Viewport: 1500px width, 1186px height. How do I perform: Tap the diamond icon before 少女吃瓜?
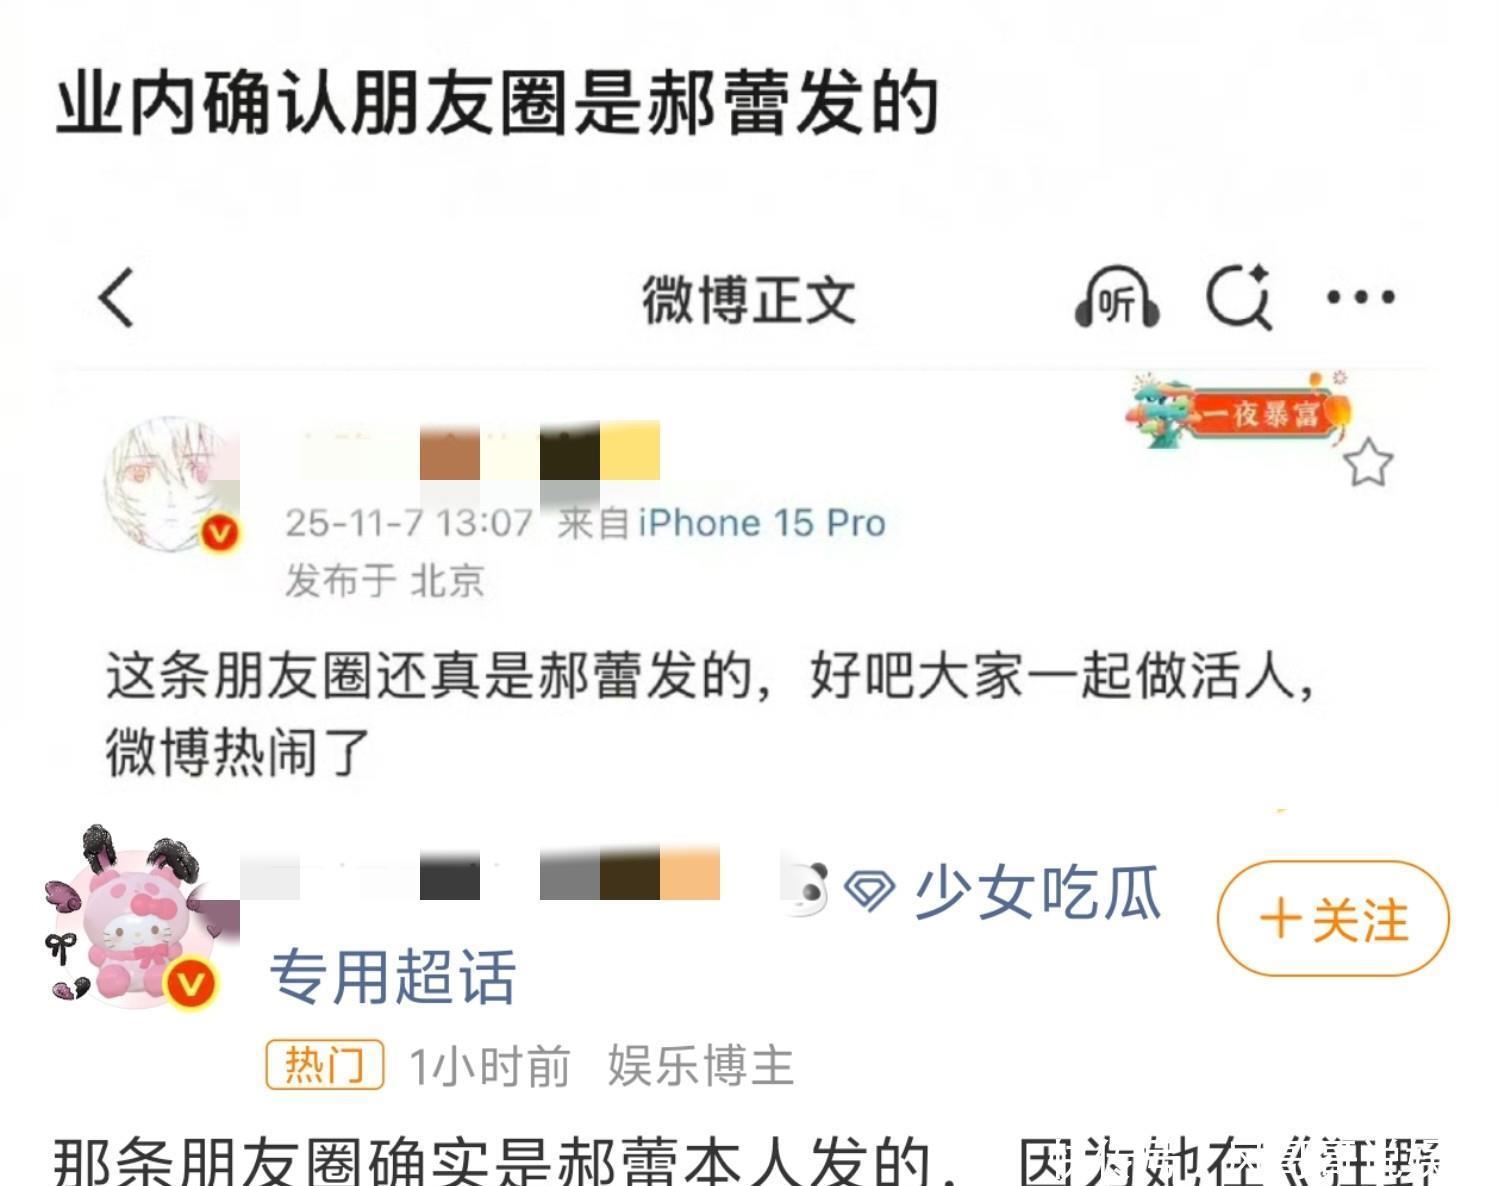pyautogui.click(x=869, y=890)
